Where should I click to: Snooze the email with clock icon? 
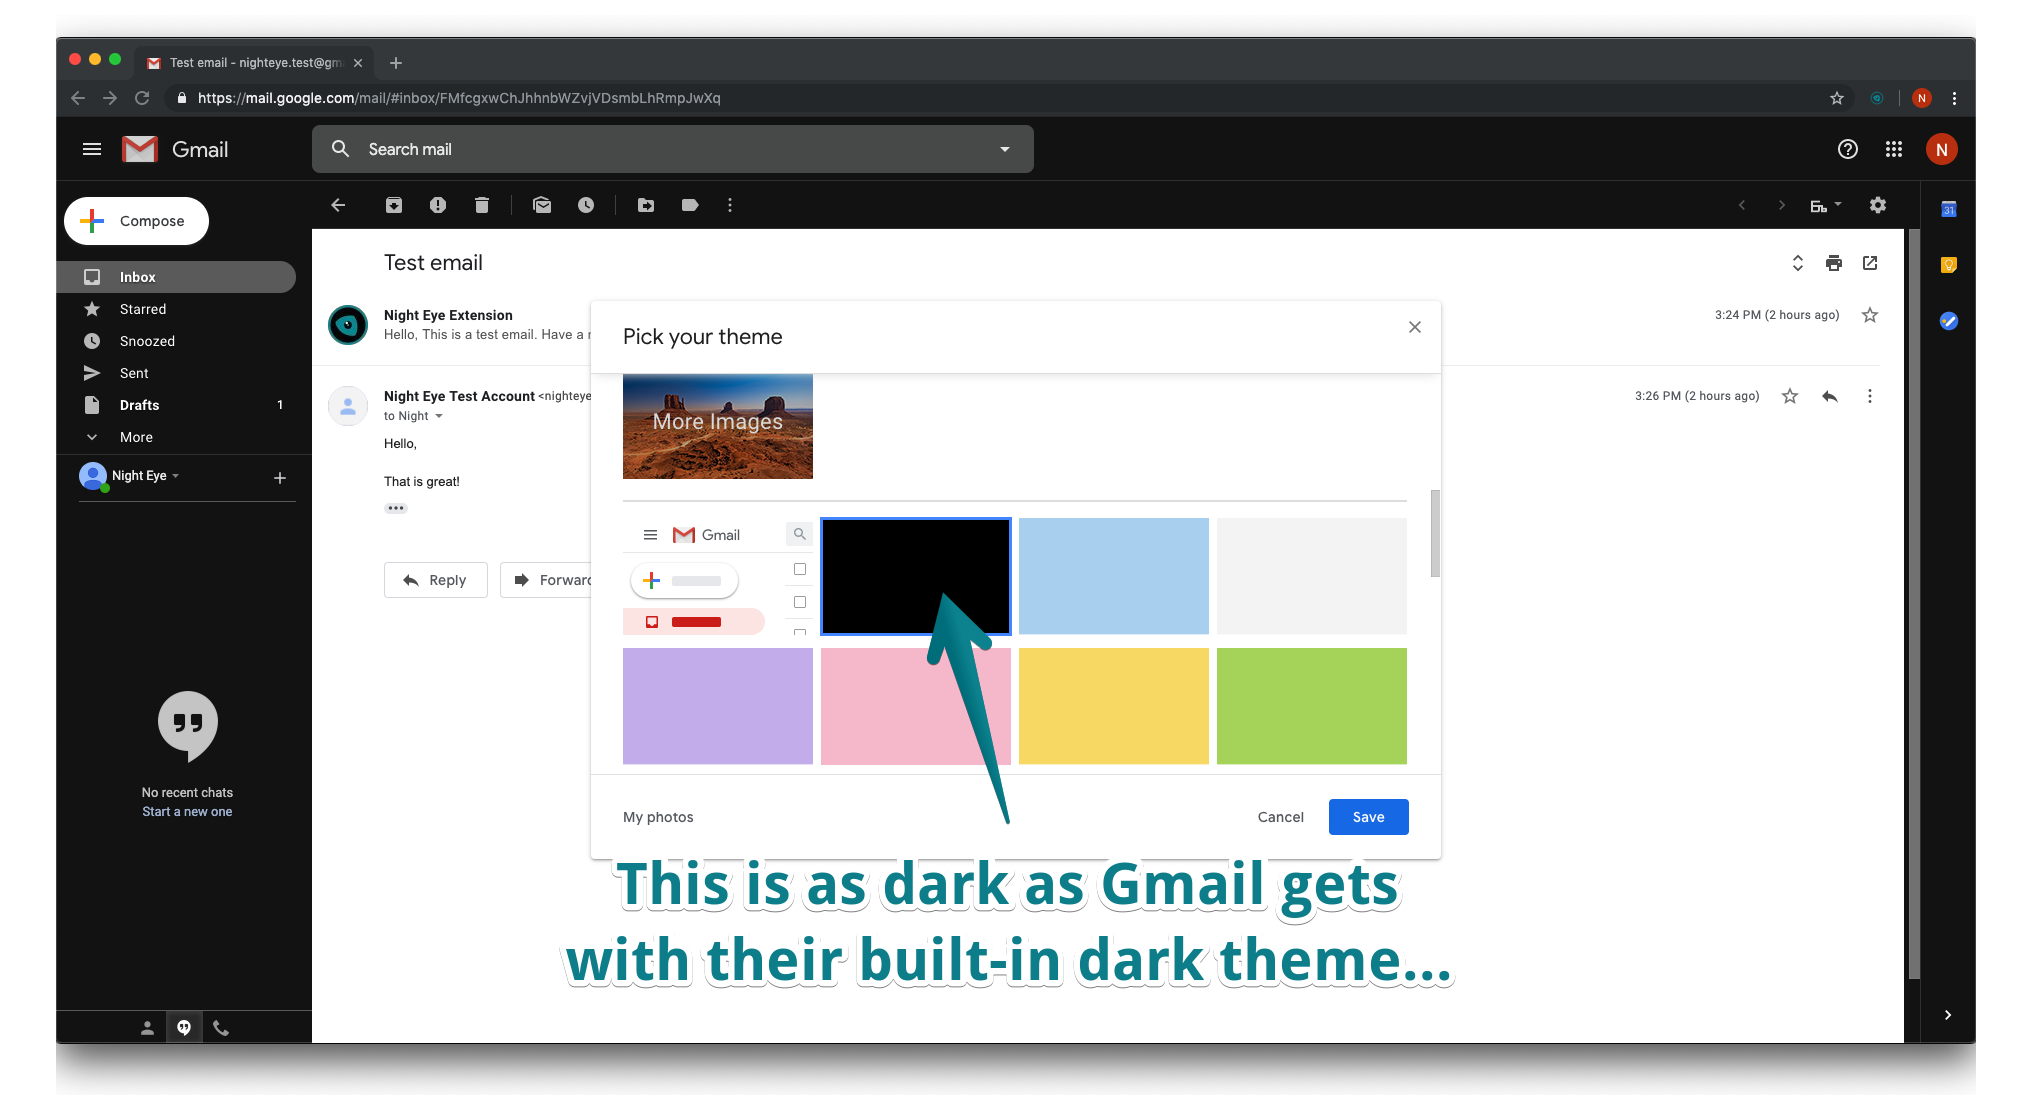point(586,205)
